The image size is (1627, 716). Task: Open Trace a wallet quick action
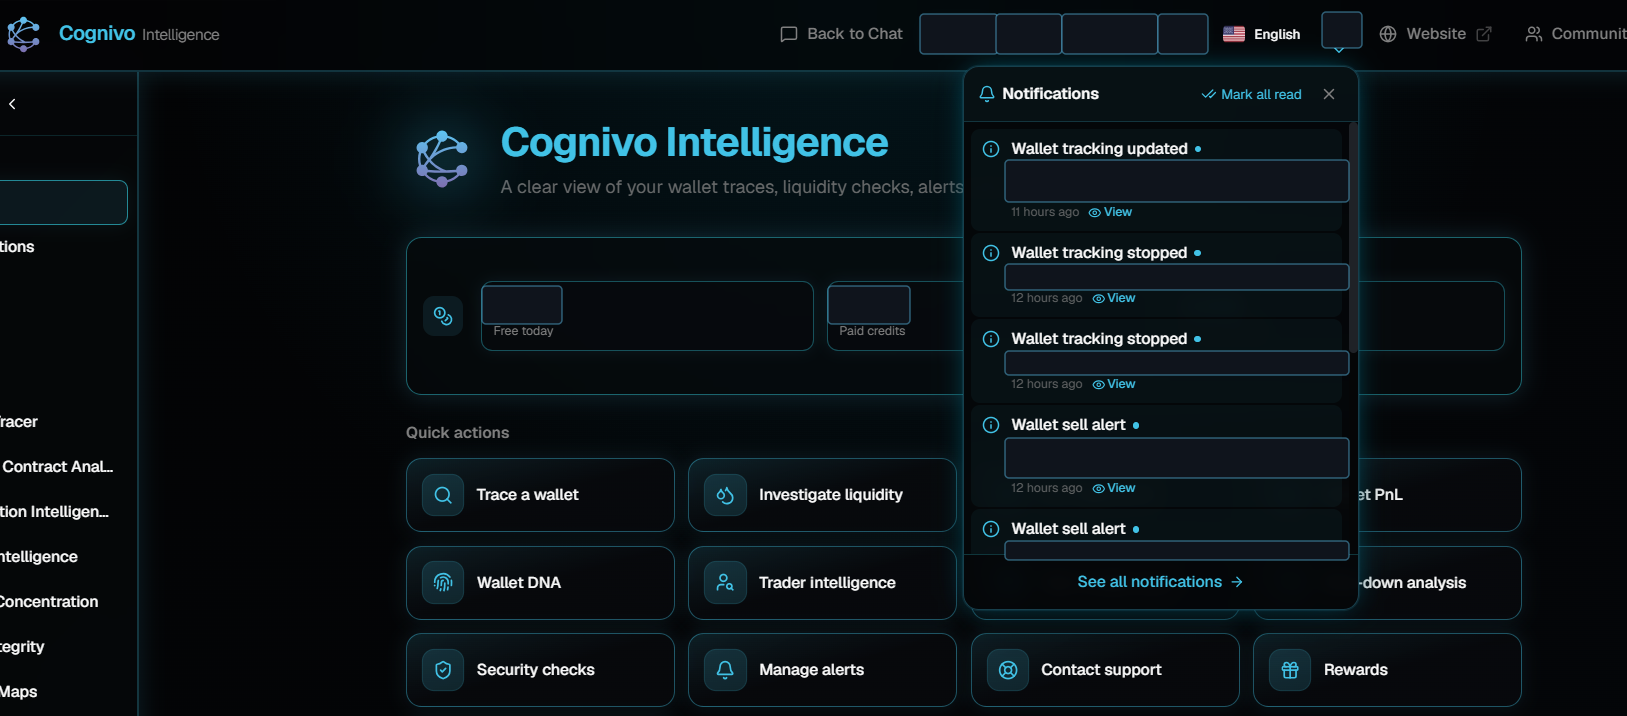pos(540,495)
